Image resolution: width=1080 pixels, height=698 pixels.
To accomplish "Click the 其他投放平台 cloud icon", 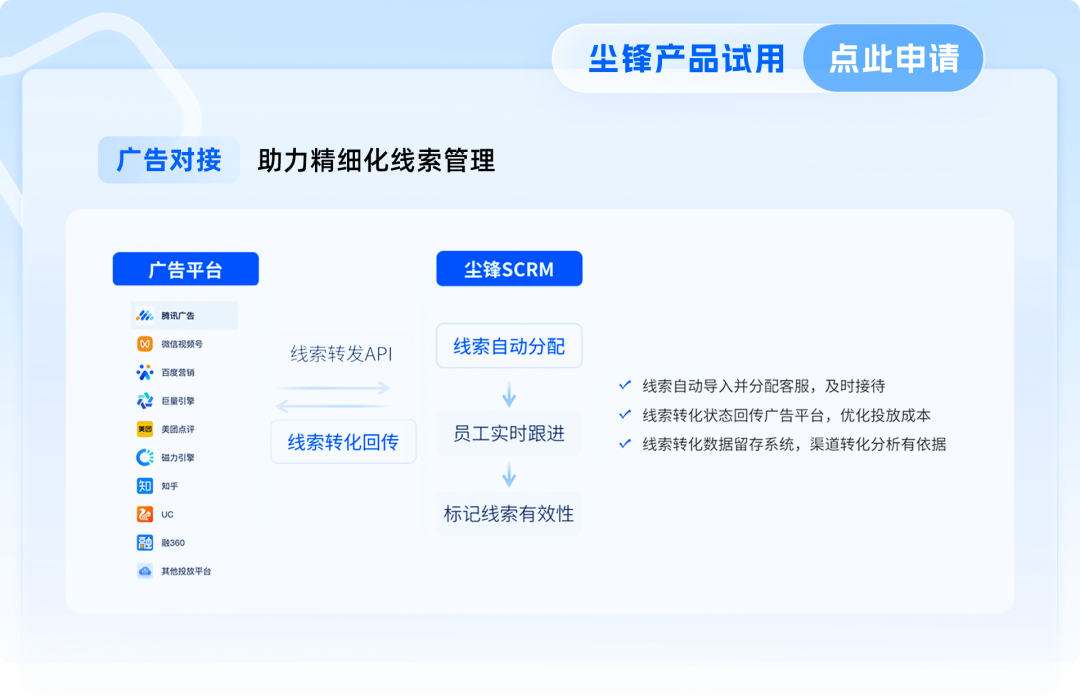I will point(145,571).
